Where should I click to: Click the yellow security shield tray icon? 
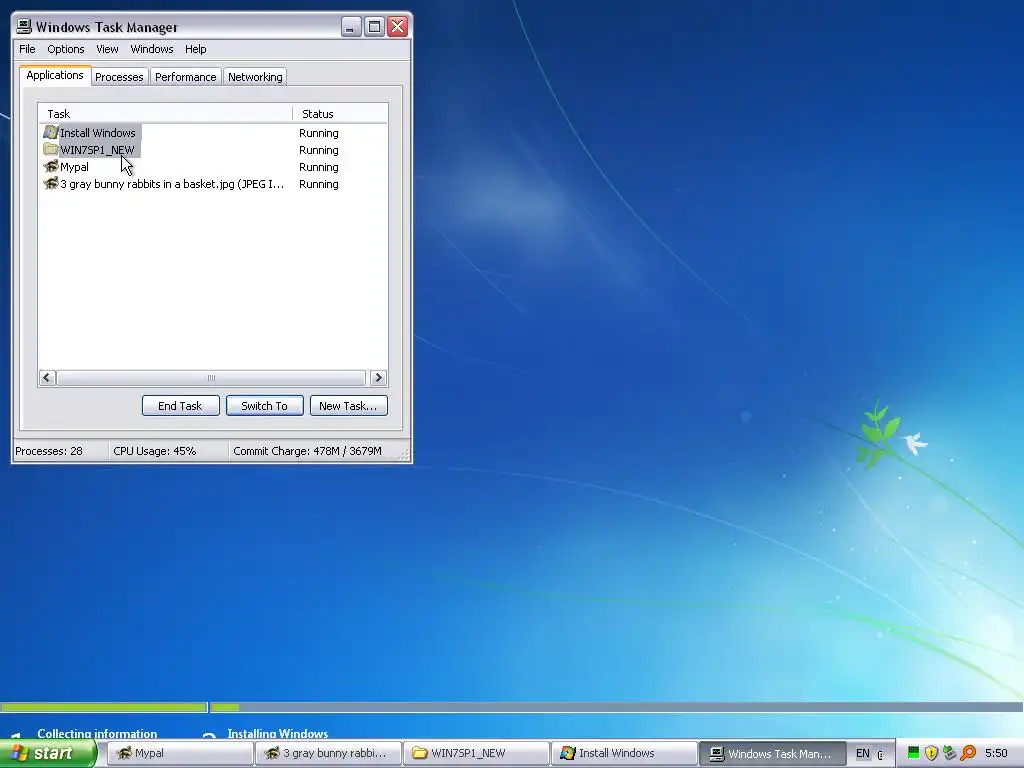pyautogui.click(x=931, y=753)
